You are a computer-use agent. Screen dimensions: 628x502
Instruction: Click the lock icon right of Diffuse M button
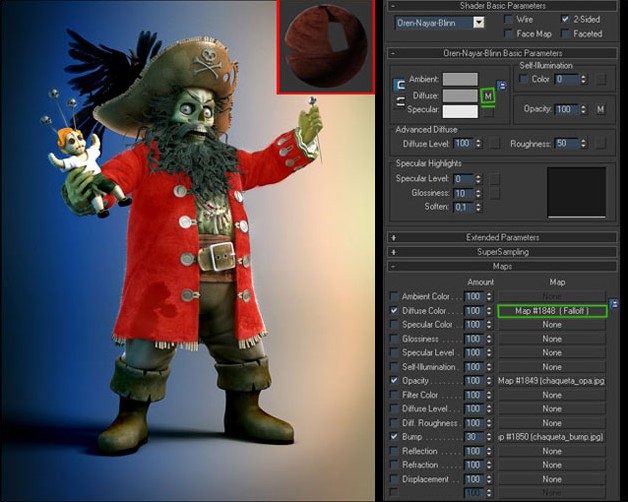point(502,86)
